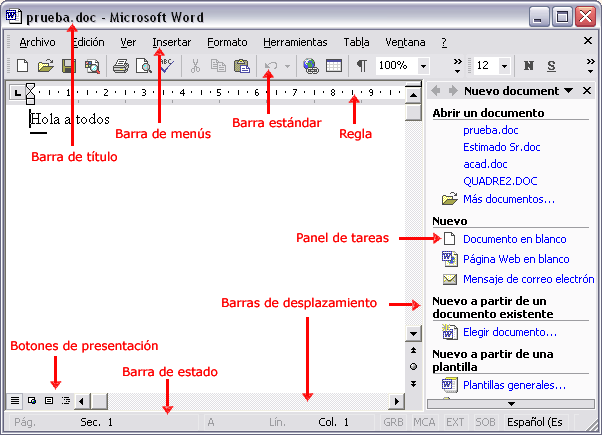The height and width of the screenshot is (435, 602).
Task: Switch to Outline view button
Action: click(x=66, y=401)
